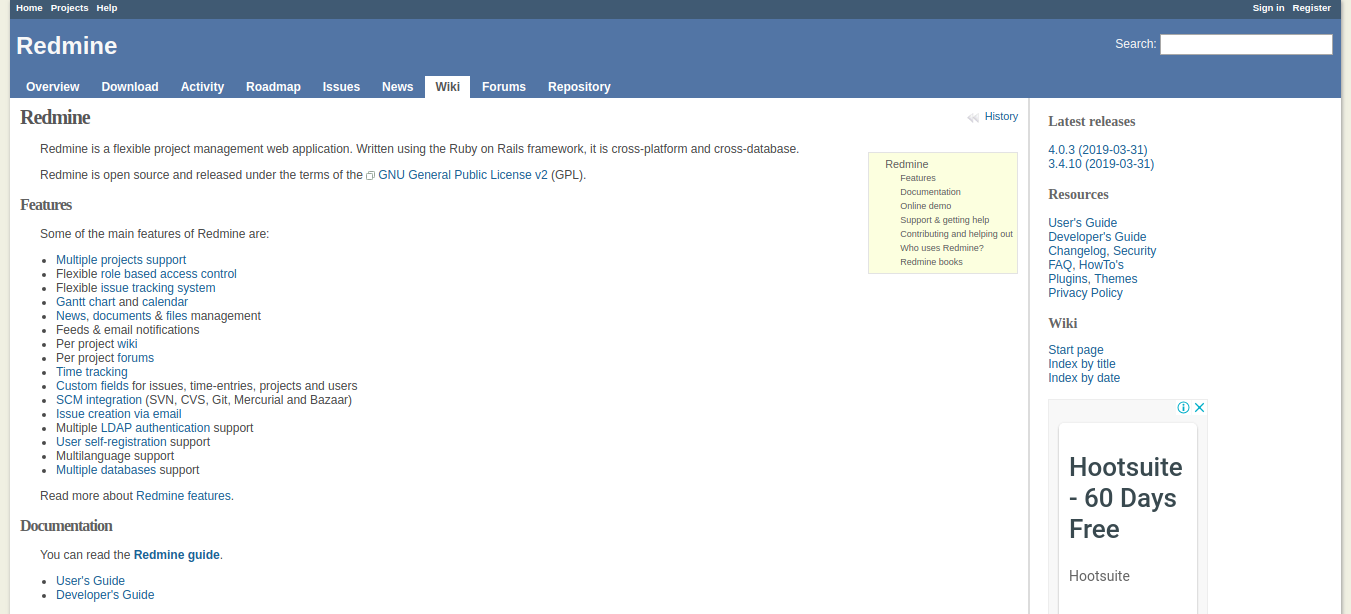The image size is (1351, 614).
Task: Click Sign in at top right
Action: tap(1268, 8)
